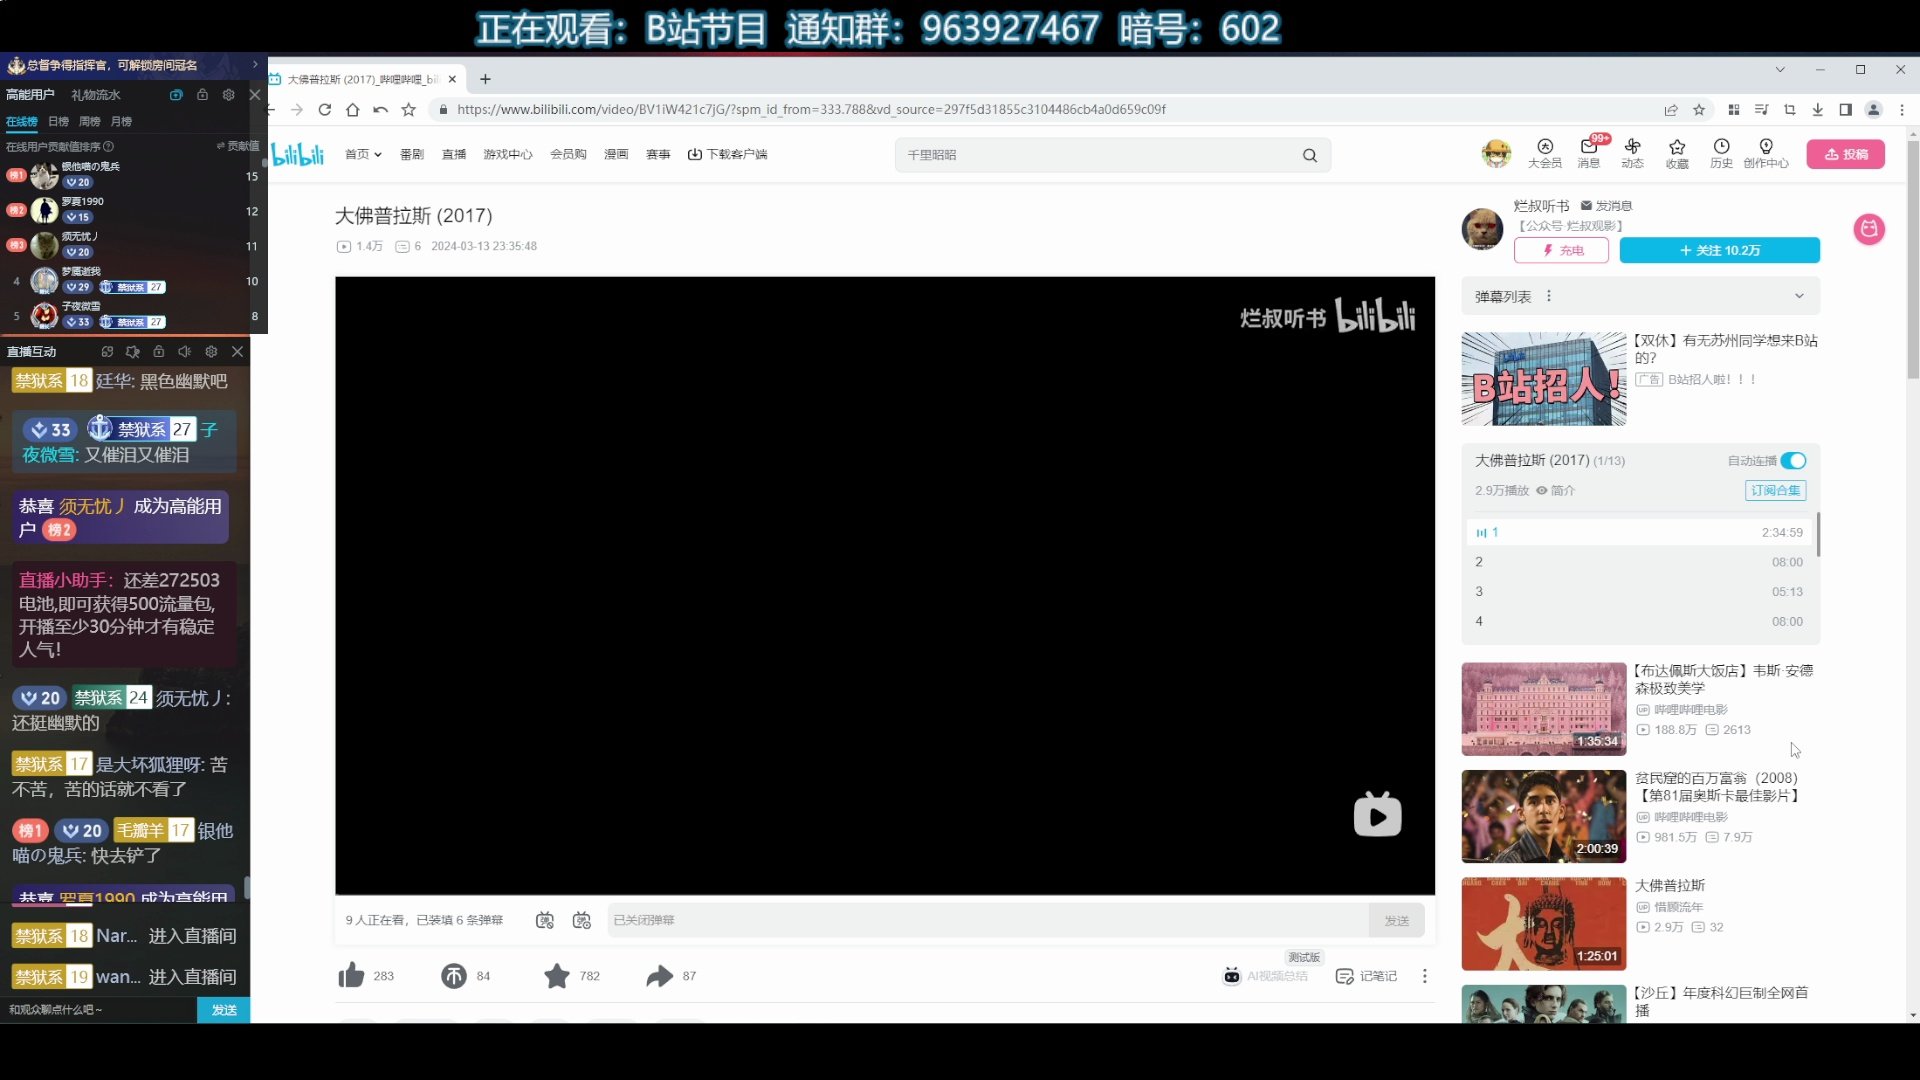Viewport: 1920px width, 1080px height.
Task: Open browser three-dot menu
Action: (x=1902, y=110)
